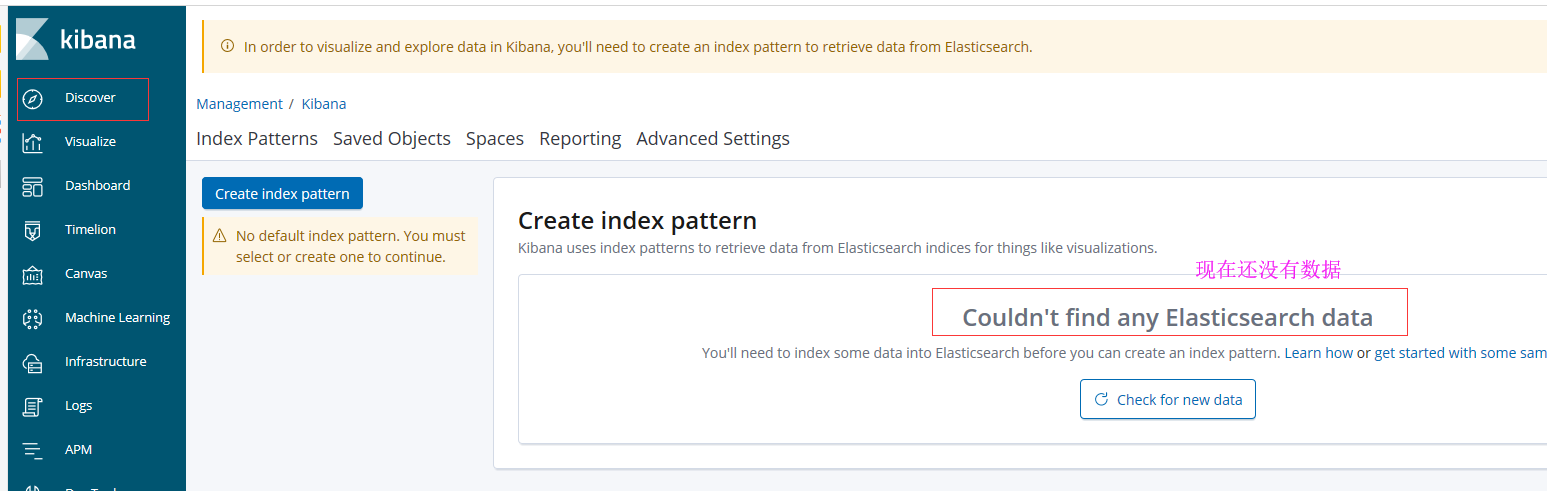Click the info icon in the top banner
This screenshot has height=491, width=1547.
[227, 46]
